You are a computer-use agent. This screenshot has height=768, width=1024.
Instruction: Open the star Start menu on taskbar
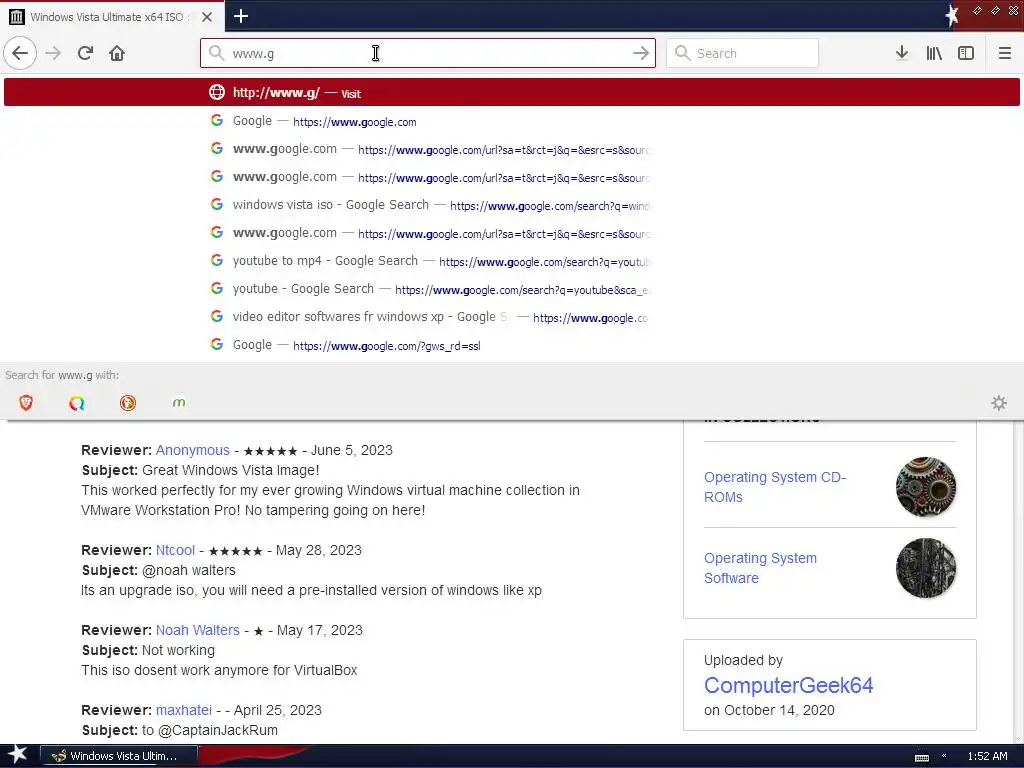[17, 754]
